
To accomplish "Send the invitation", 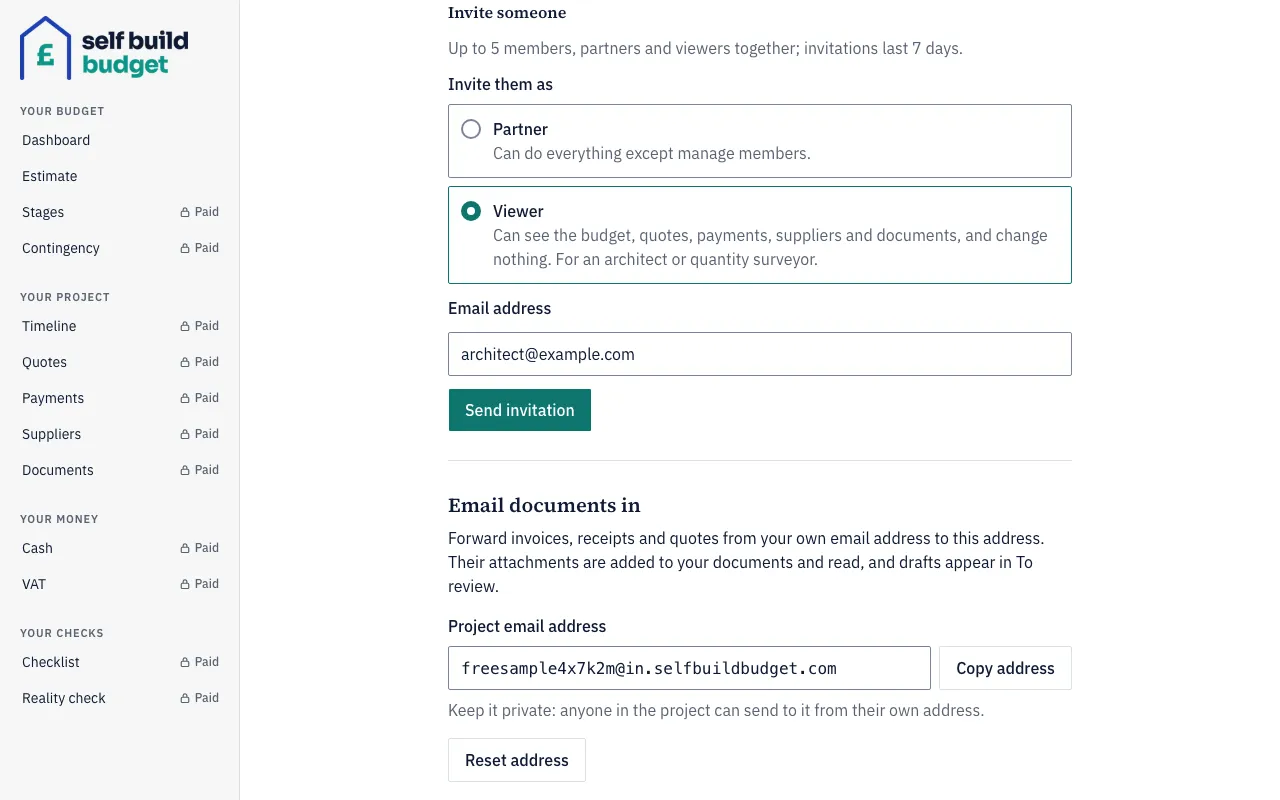I will (x=520, y=410).
